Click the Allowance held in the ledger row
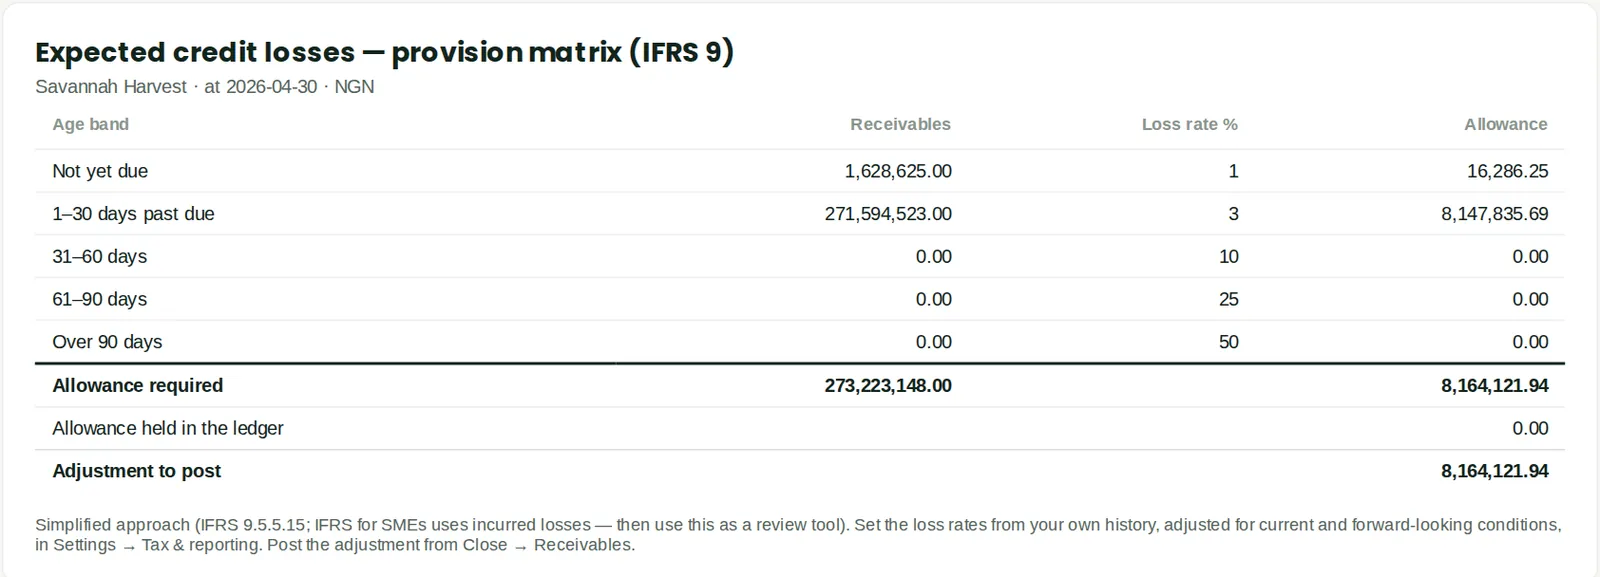 [x=800, y=428]
